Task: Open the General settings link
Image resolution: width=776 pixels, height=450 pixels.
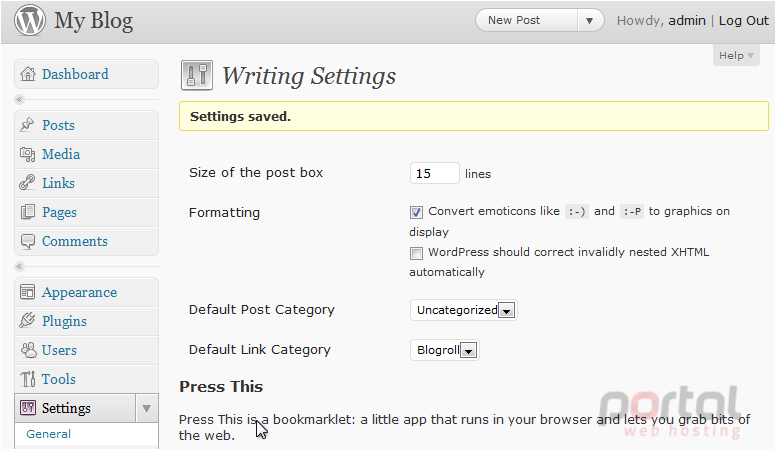Action: pos(48,434)
